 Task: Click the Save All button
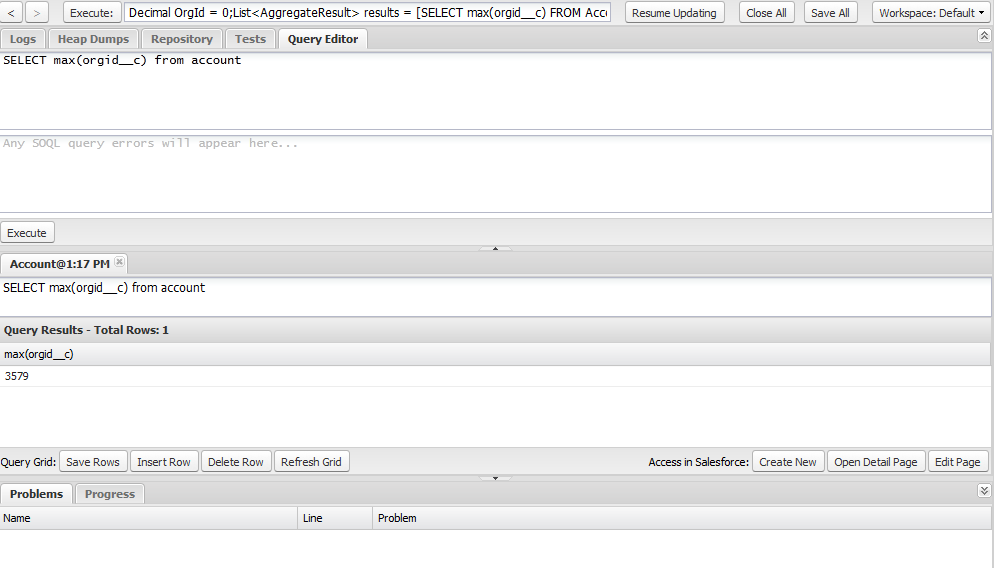(830, 13)
